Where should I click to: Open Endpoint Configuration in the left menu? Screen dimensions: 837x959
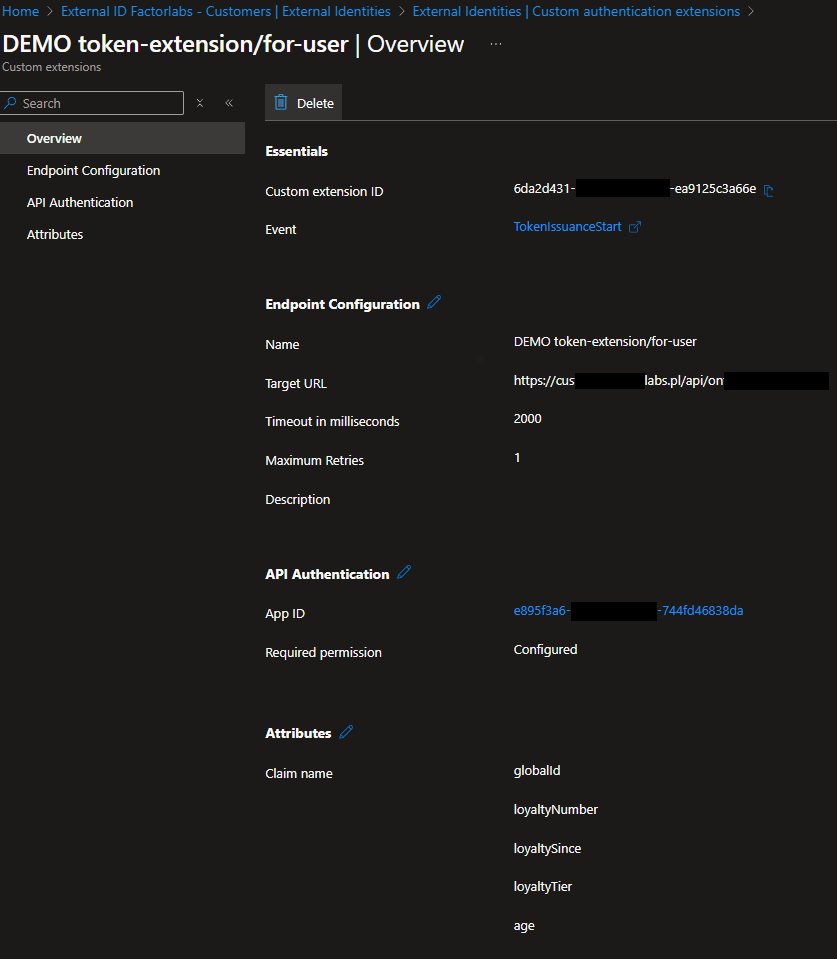pos(93,170)
